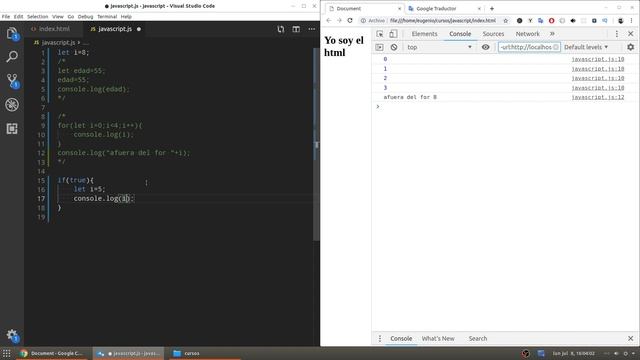Image resolution: width=640 pixels, height=360 pixels.
Task: Select the Console tab in DevTools
Action: pyautogui.click(x=460, y=34)
